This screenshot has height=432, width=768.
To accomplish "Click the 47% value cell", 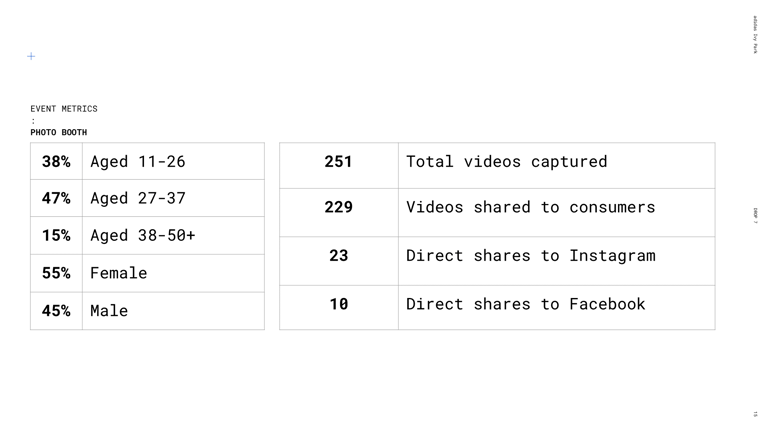I will point(56,198).
